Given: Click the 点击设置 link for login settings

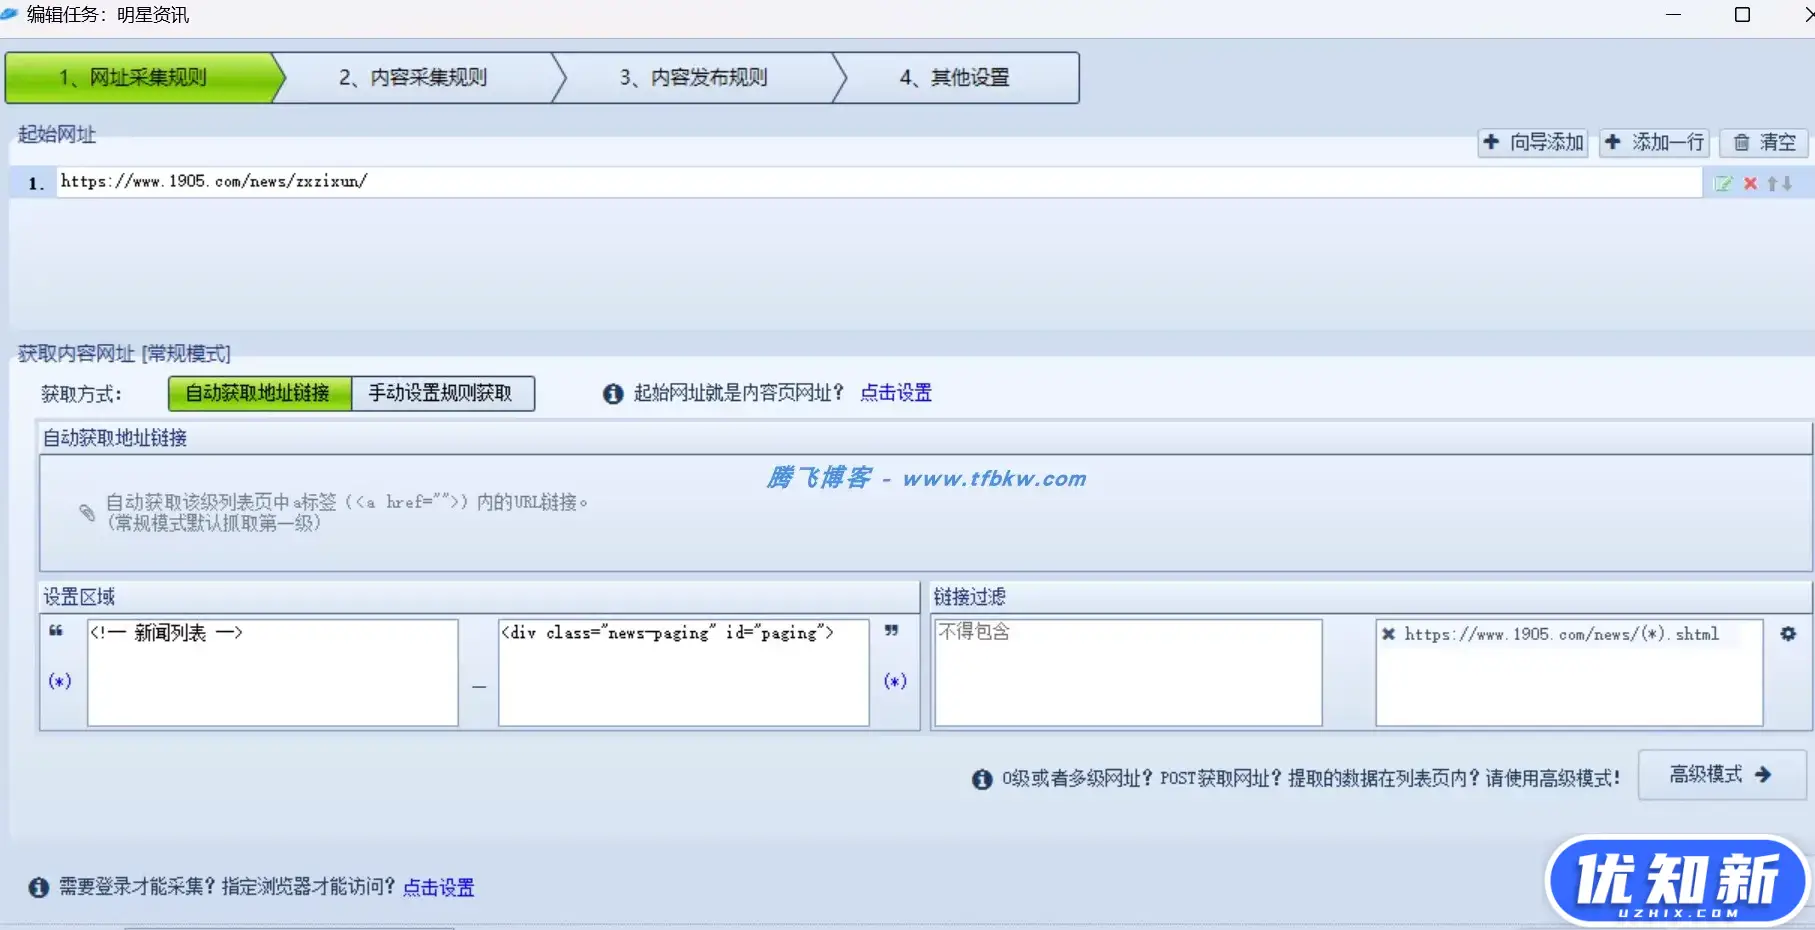Looking at the screenshot, I should [438, 887].
